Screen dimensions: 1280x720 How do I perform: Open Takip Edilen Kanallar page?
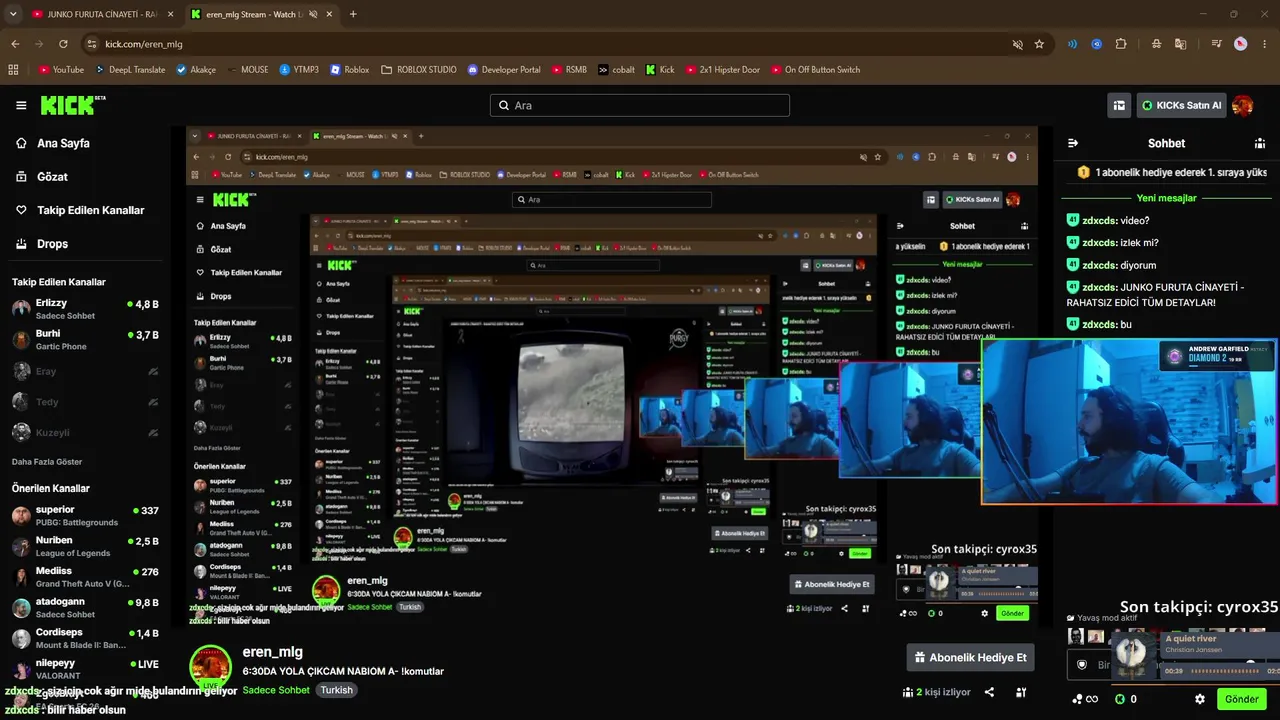pos(80,210)
